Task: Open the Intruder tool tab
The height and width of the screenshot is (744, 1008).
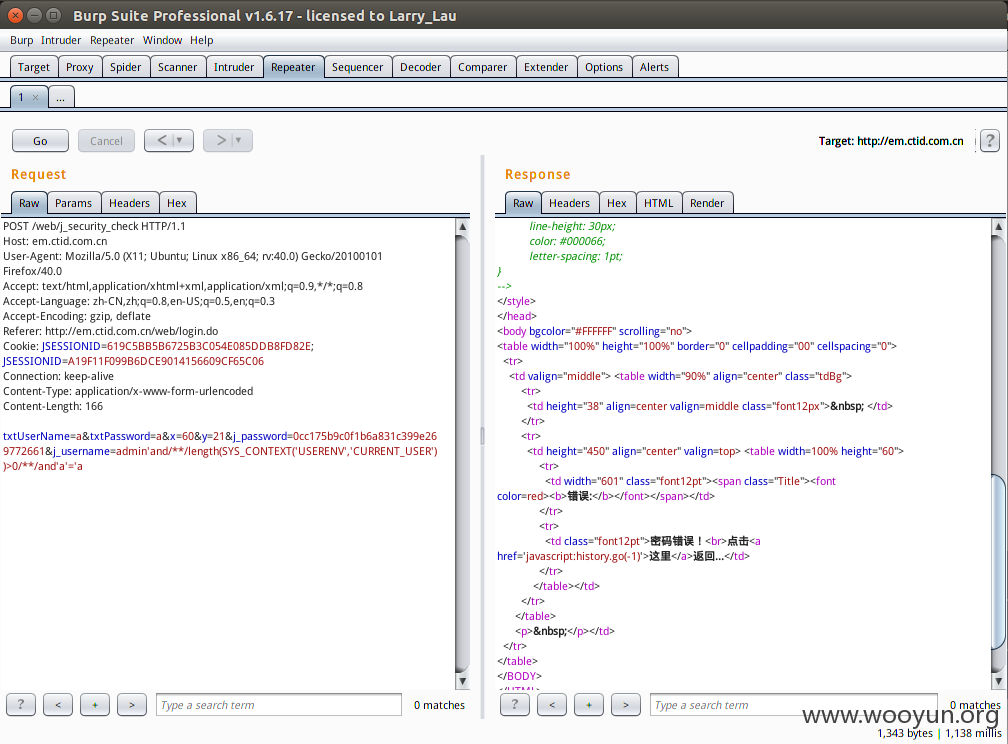Action: coord(234,67)
